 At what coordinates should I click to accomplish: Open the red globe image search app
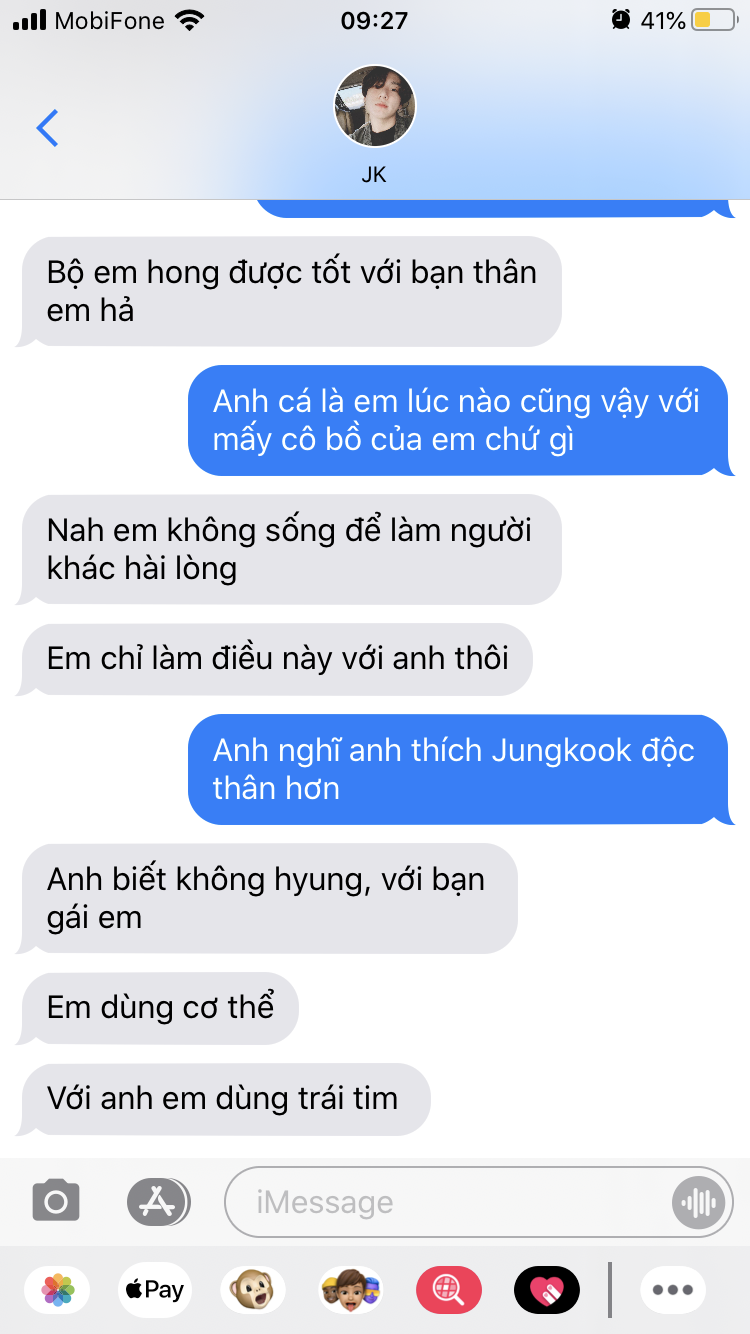tap(449, 1290)
